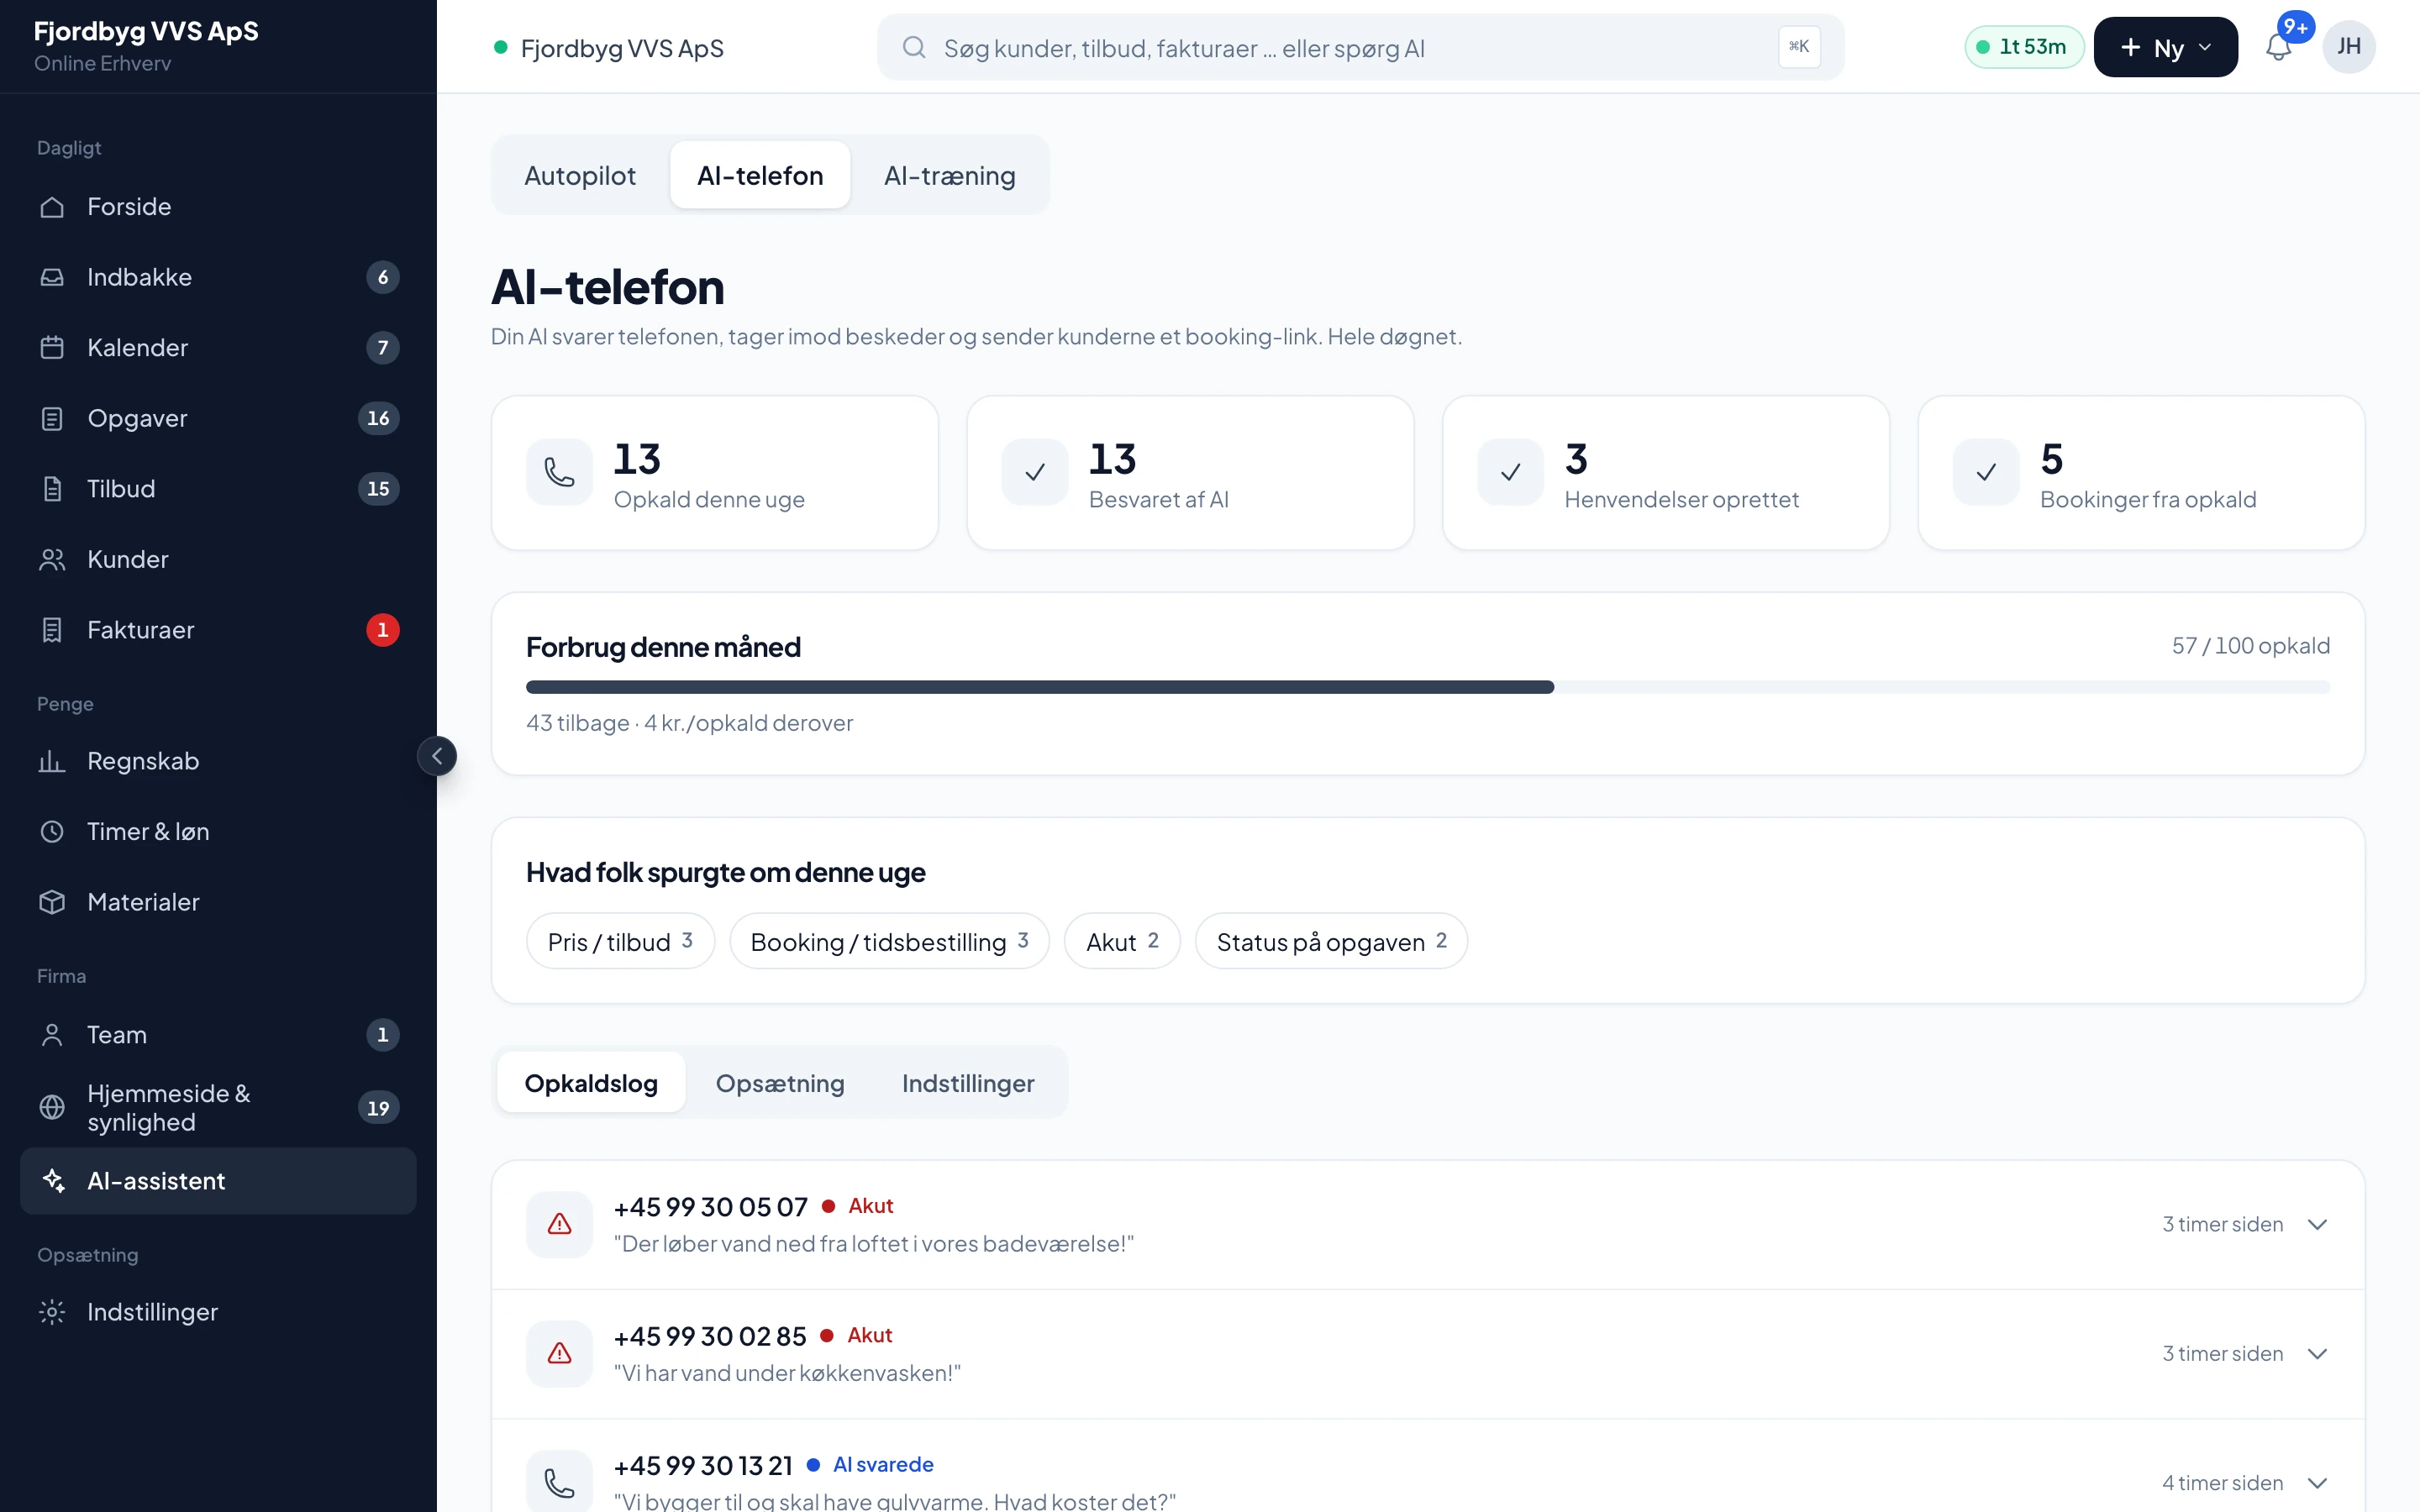
Task: Click warning icon for call +45 99 30 05 07
Action: click(x=559, y=1224)
